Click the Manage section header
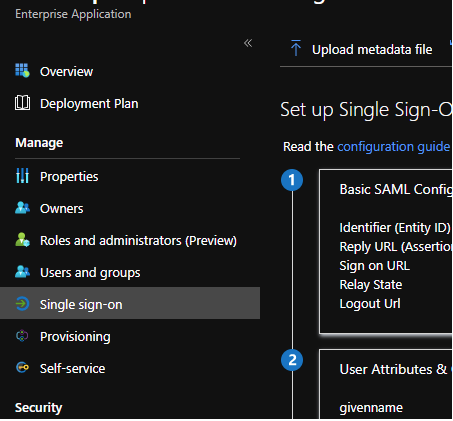The image size is (453, 421). click(x=39, y=143)
